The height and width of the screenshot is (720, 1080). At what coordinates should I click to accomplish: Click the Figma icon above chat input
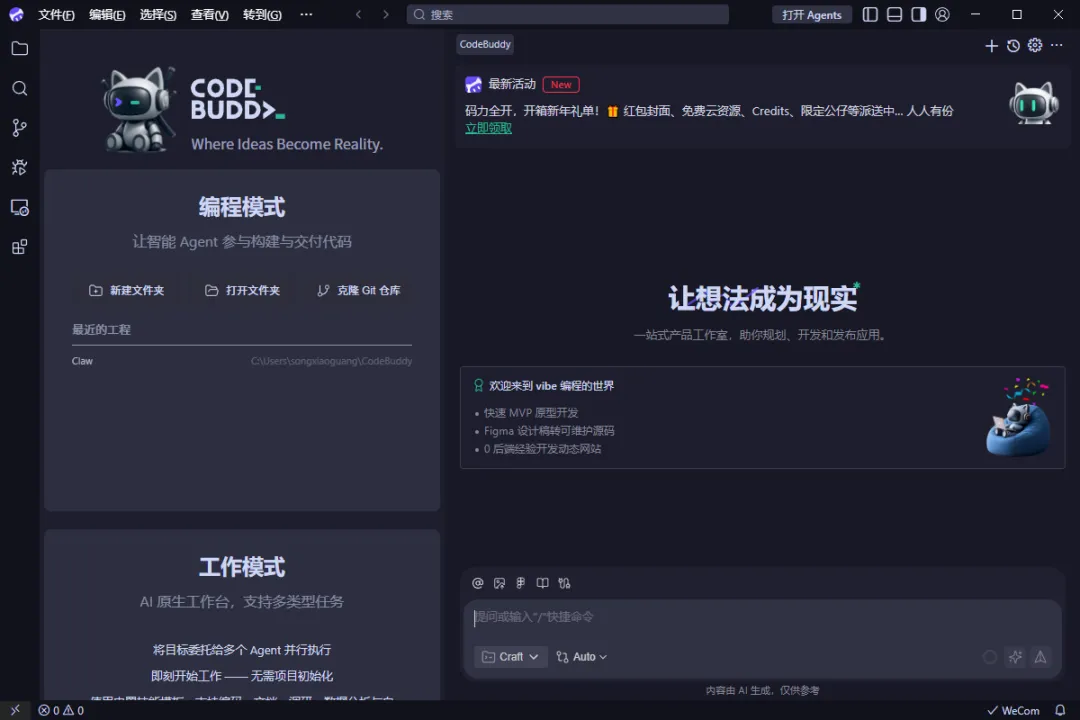tap(521, 584)
